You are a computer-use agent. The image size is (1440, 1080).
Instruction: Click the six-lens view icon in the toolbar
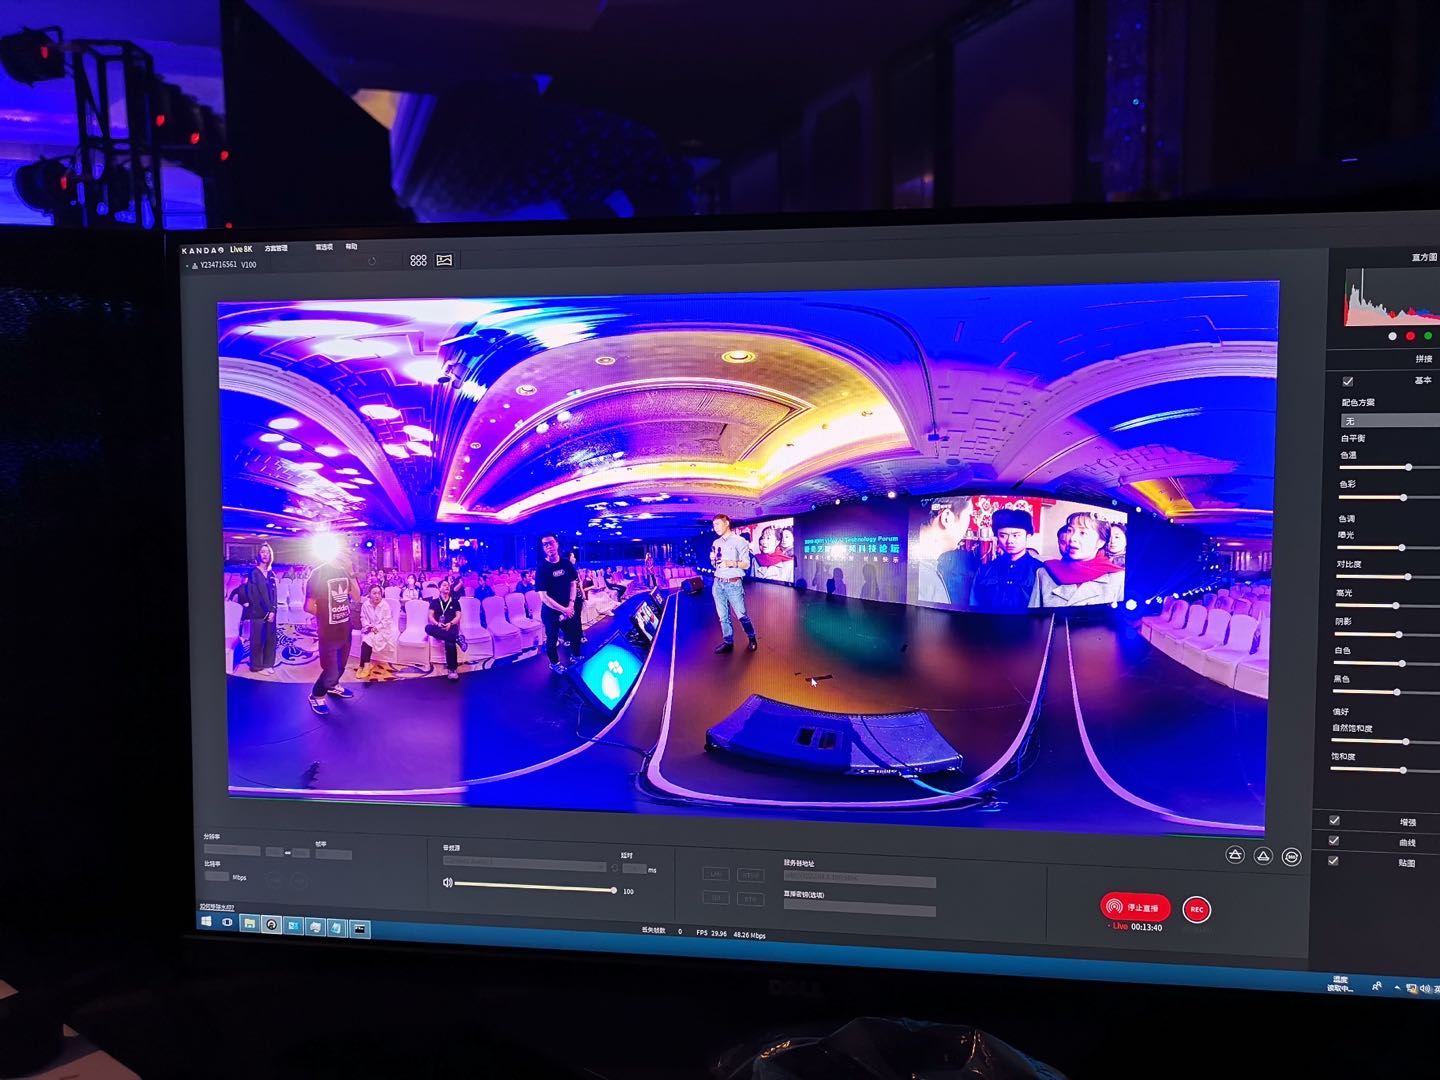(x=418, y=260)
